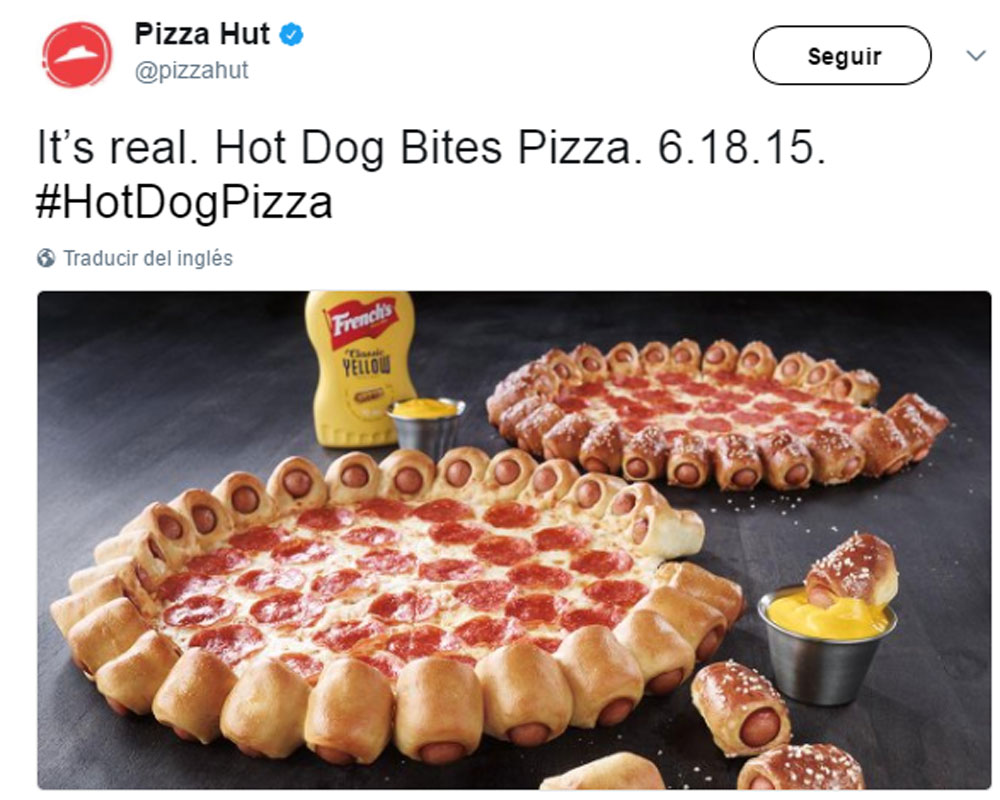Open the @pizzahut handle

(x=191, y=70)
